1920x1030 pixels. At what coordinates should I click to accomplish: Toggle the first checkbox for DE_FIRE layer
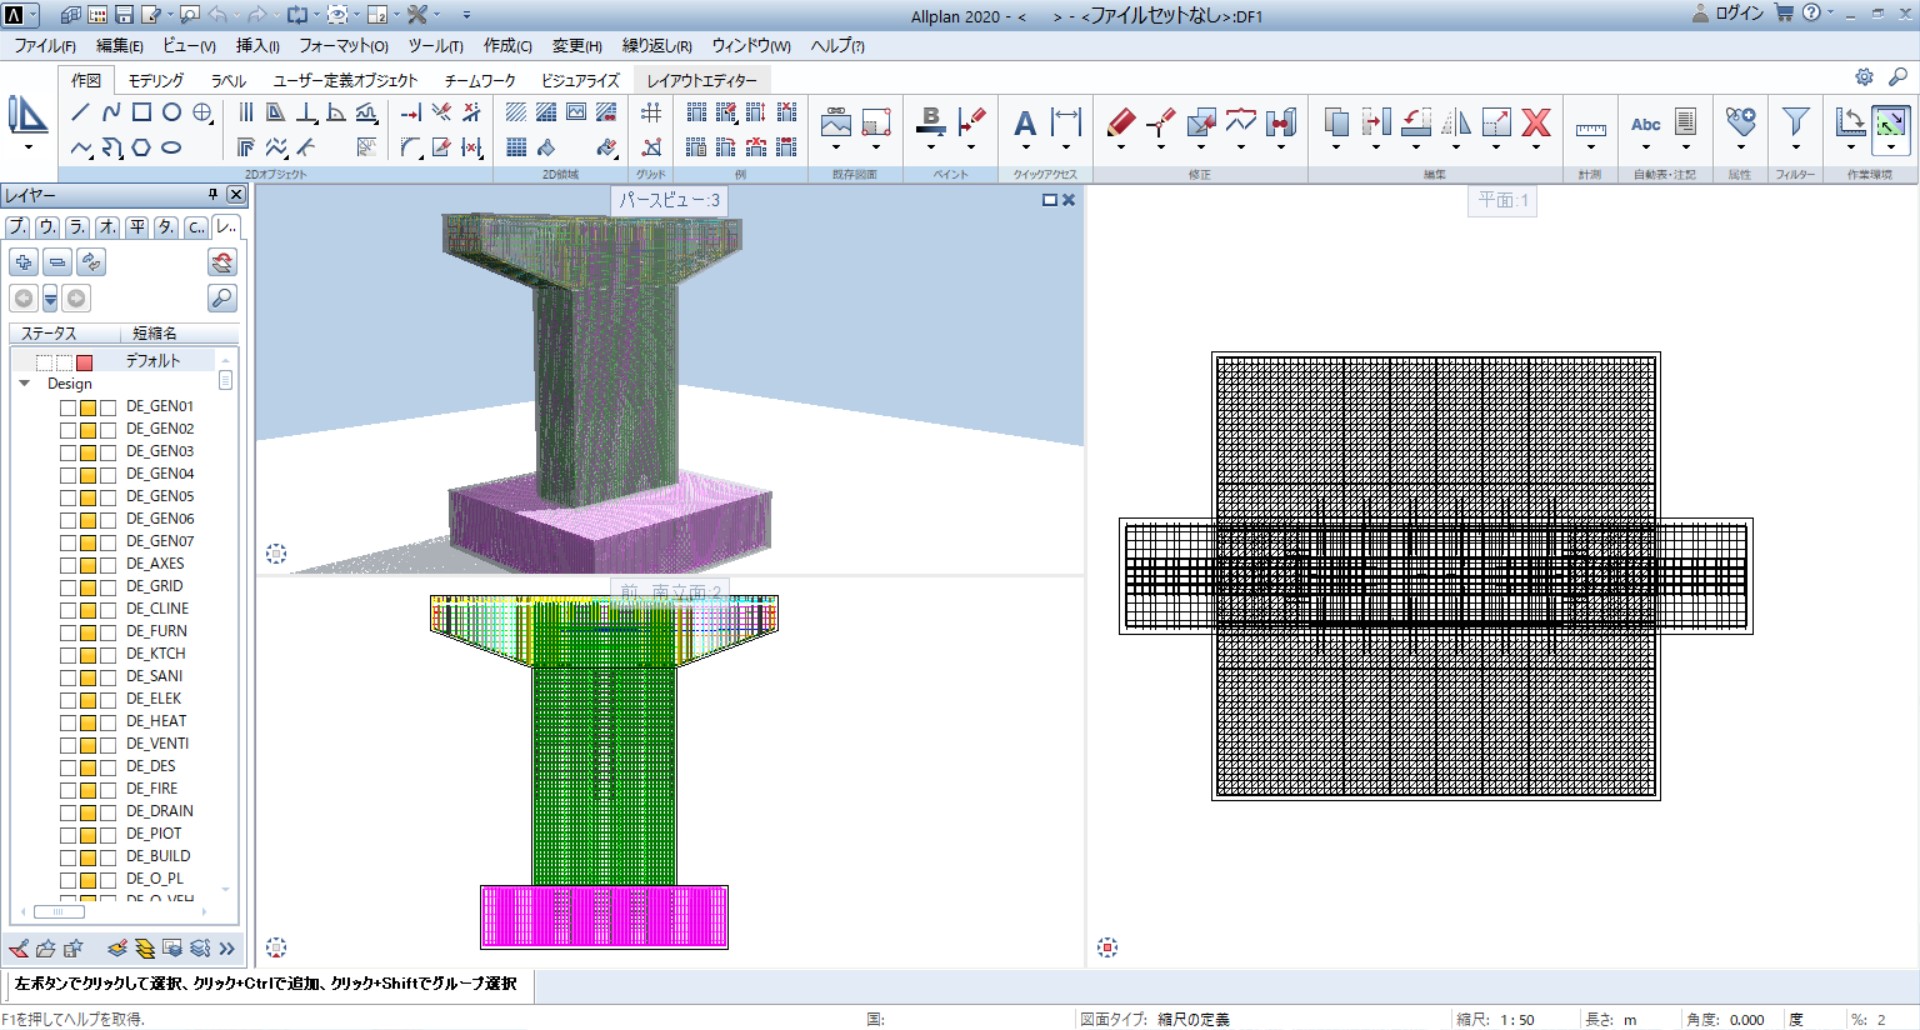68,789
